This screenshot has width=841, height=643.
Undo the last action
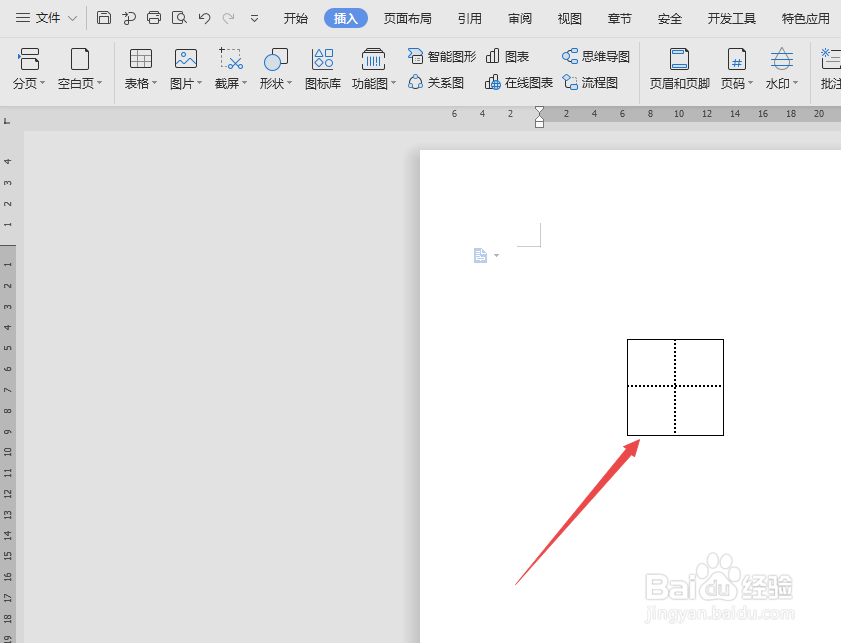[x=204, y=18]
